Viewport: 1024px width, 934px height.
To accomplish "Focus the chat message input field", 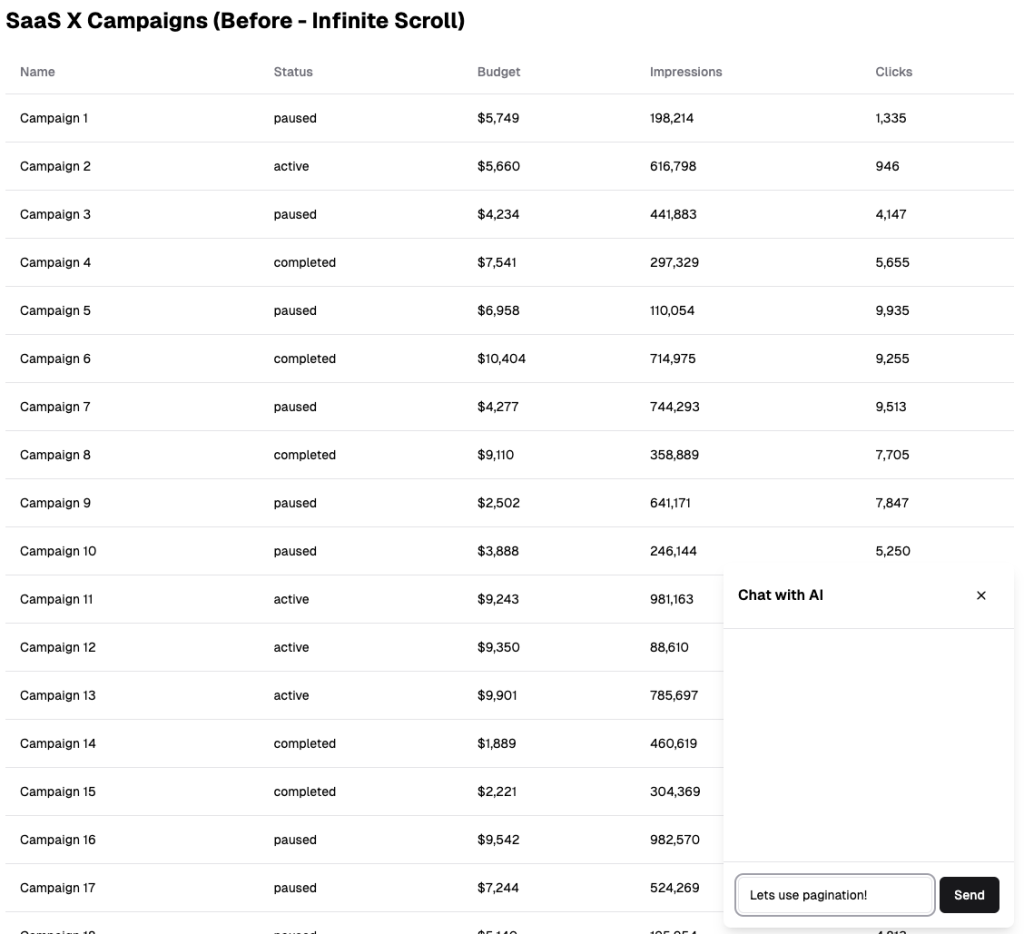I will click(834, 895).
